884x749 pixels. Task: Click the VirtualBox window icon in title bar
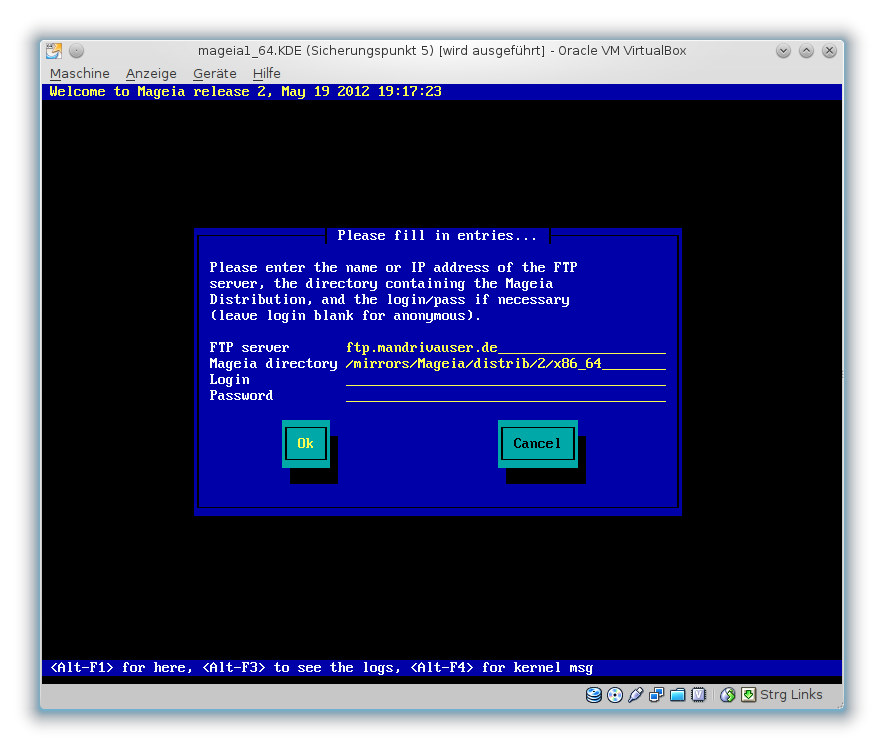(54, 51)
